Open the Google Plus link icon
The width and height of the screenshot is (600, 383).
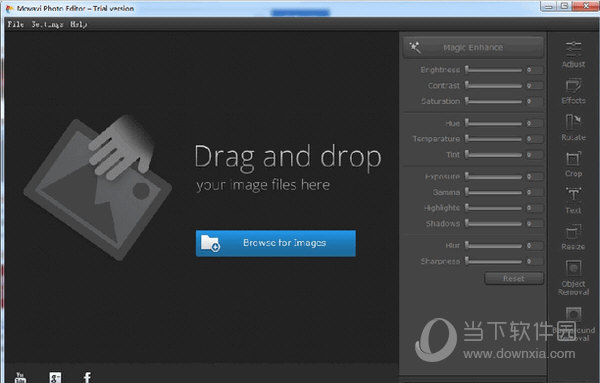(55, 377)
